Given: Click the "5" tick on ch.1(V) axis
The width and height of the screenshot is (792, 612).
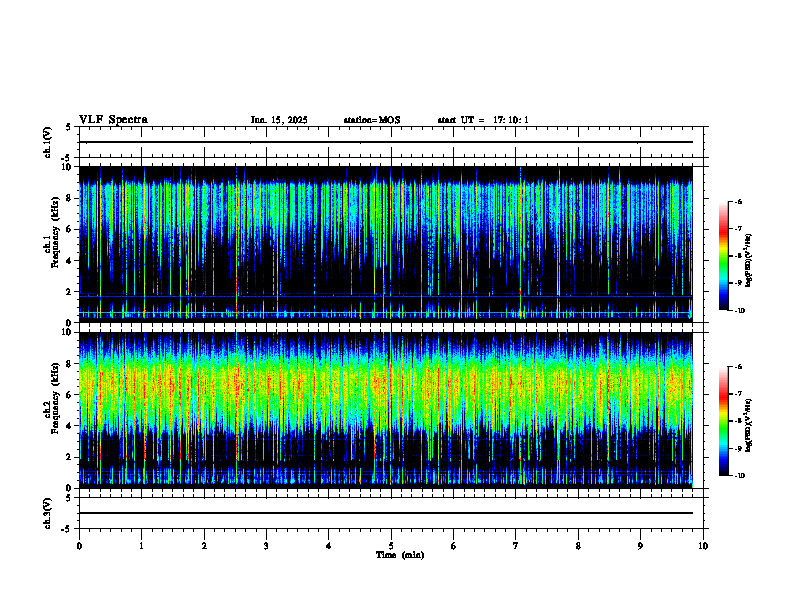Looking at the screenshot, I should click(x=69, y=128).
